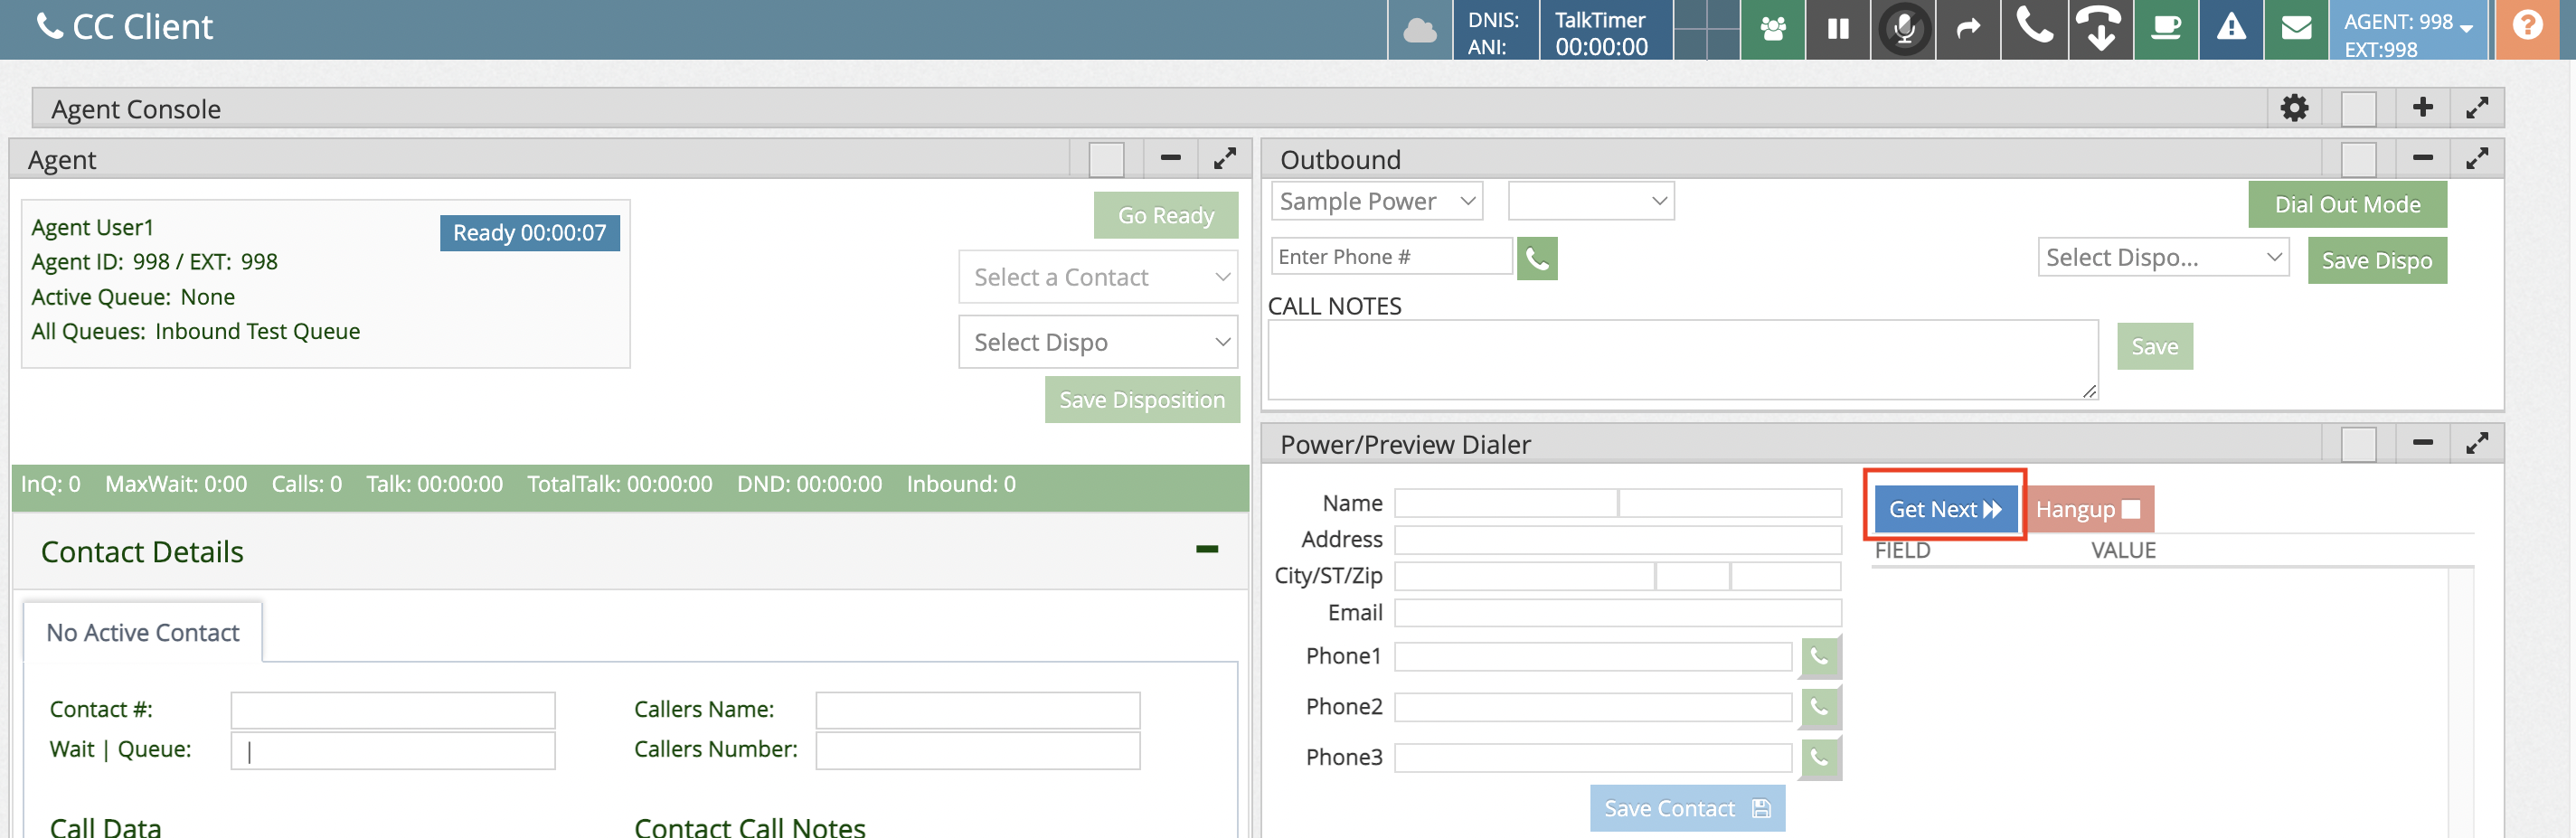Click the transfer call arrow icon
This screenshot has height=838, width=2576.
click(1968, 29)
